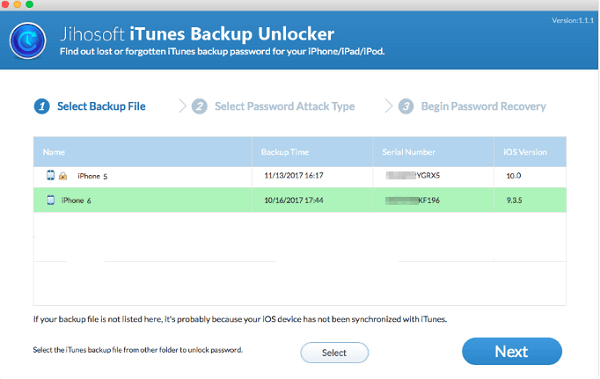The height and width of the screenshot is (379, 600).
Task: Click the arrow chevron before step 3
Action: click(x=388, y=106)
